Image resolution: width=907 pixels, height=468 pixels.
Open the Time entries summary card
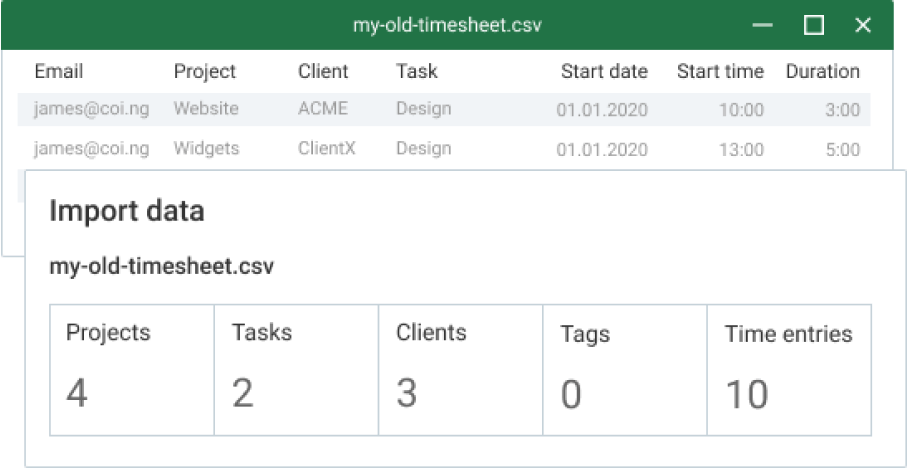click(x=789, y=370)
